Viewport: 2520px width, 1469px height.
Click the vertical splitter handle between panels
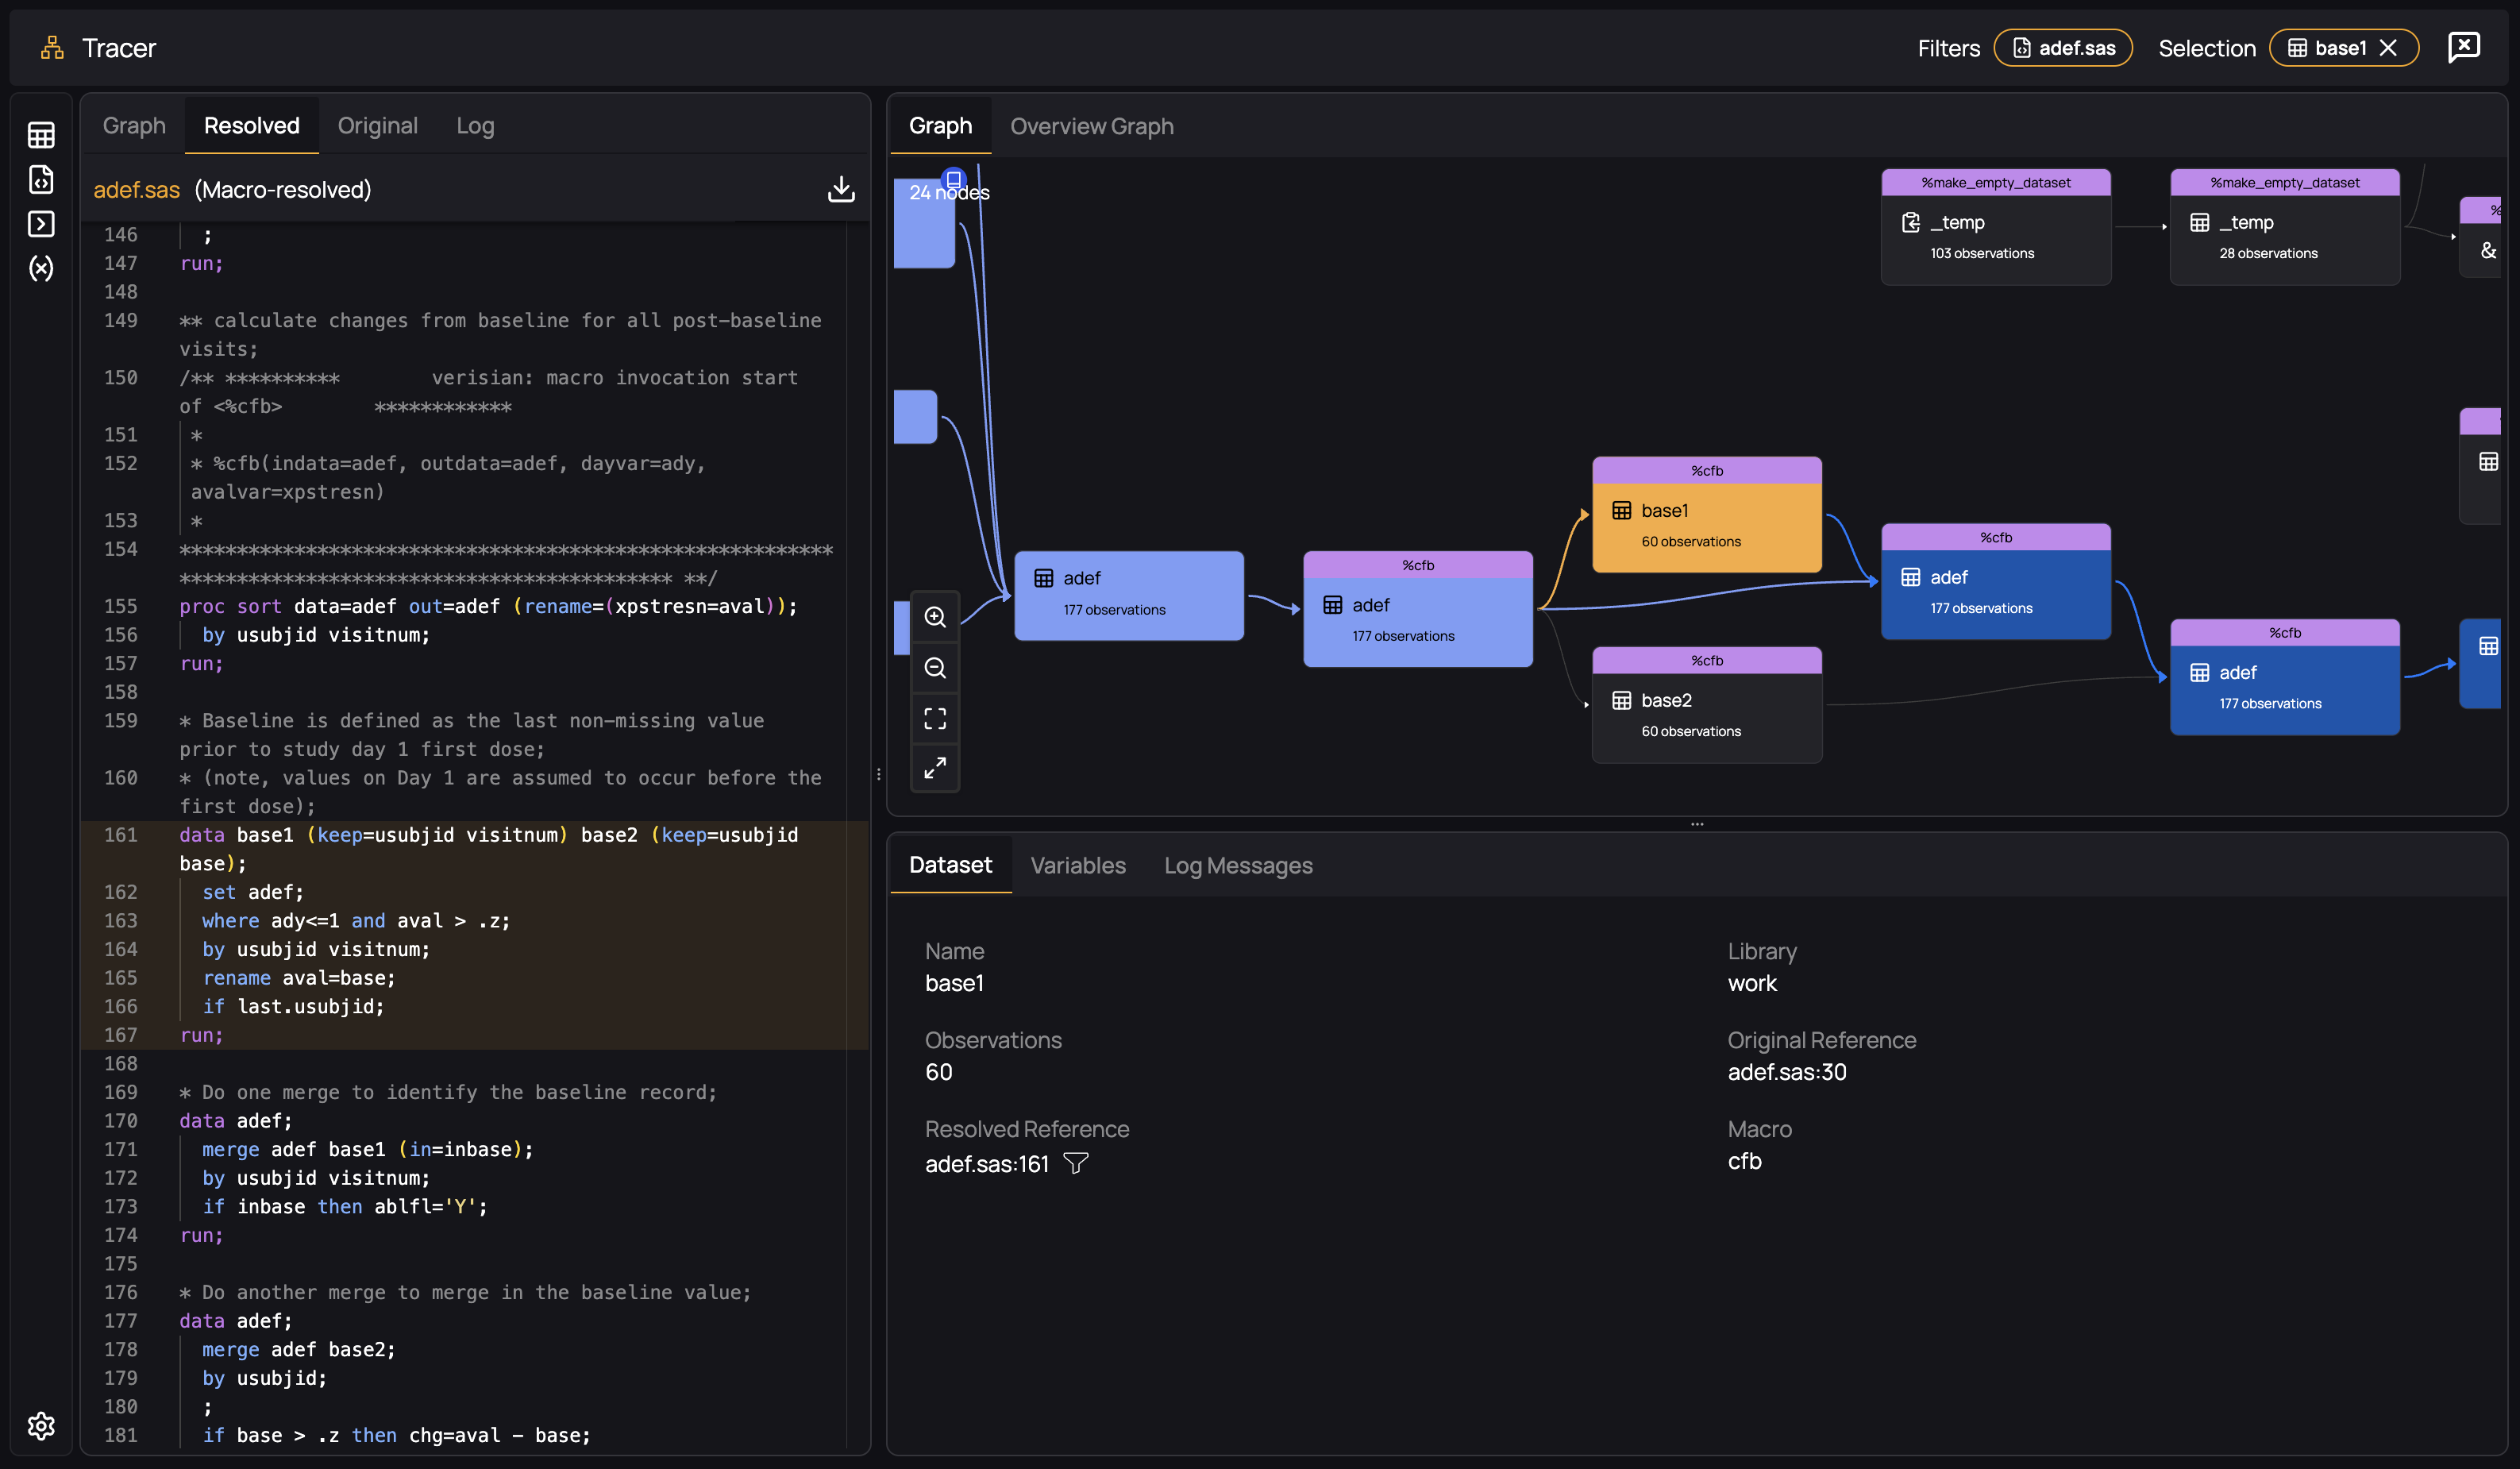[878, 774]
